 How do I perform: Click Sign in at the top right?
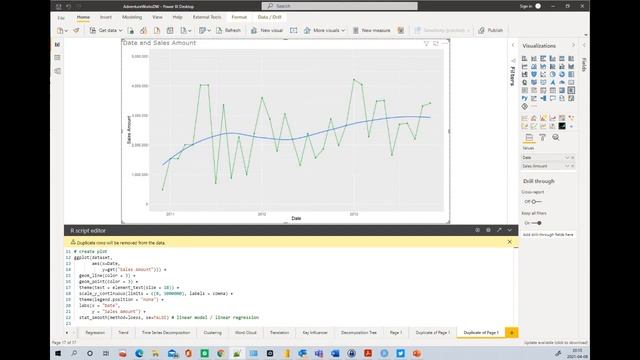[x=526, y=6]
